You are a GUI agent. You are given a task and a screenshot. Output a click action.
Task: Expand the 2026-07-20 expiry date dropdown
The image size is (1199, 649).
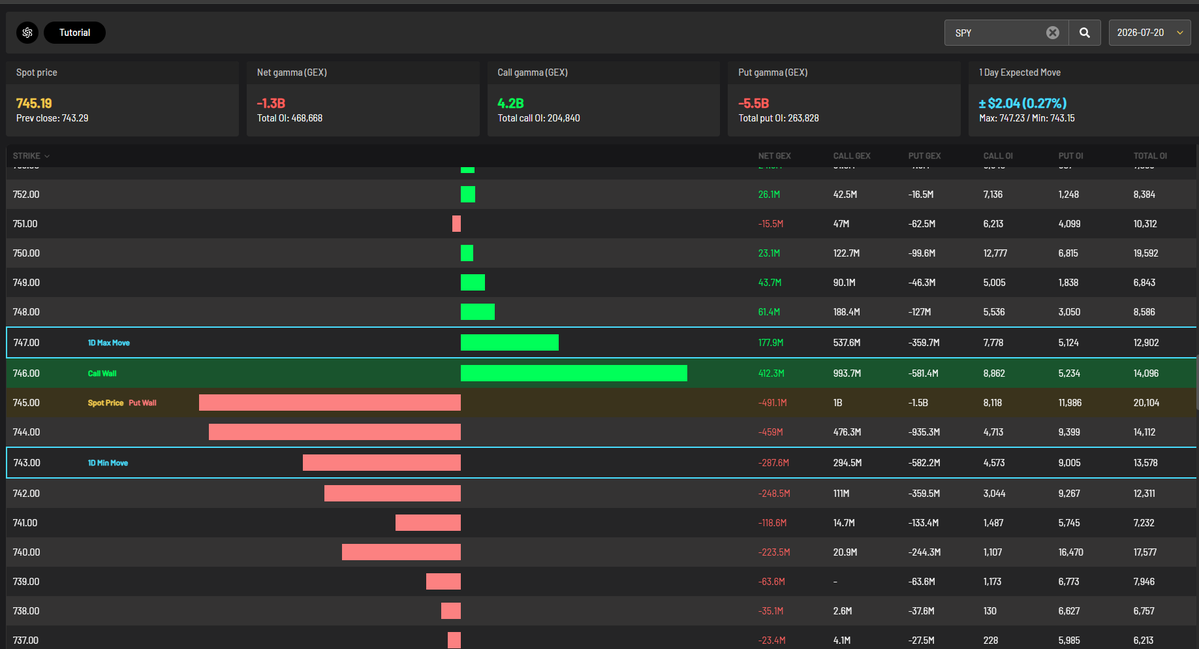pos(1149,33)
